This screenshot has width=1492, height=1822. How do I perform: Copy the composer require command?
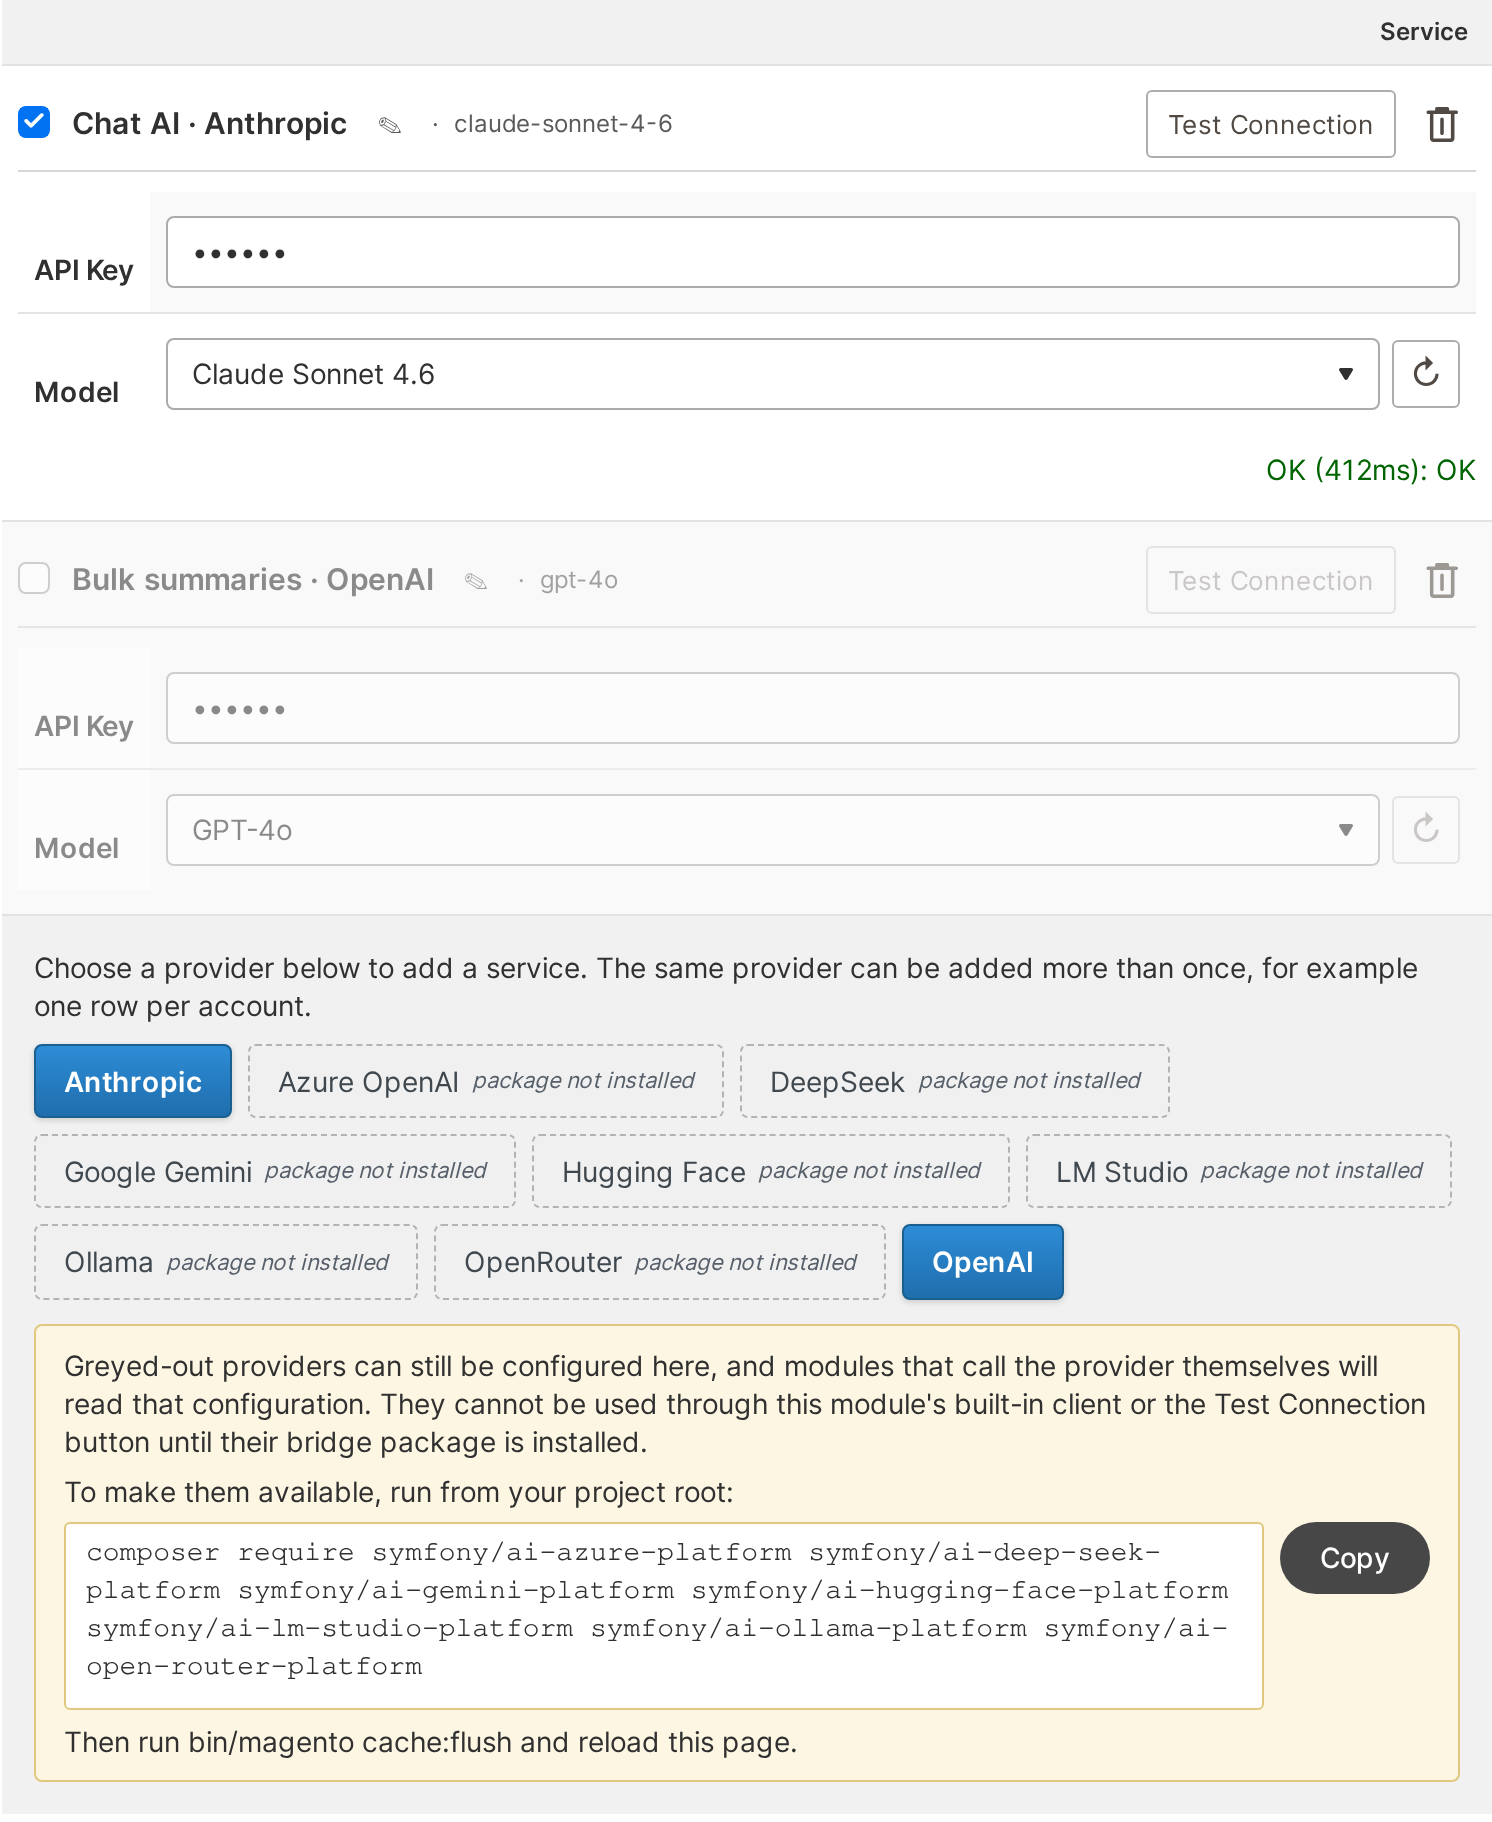1354,1558
